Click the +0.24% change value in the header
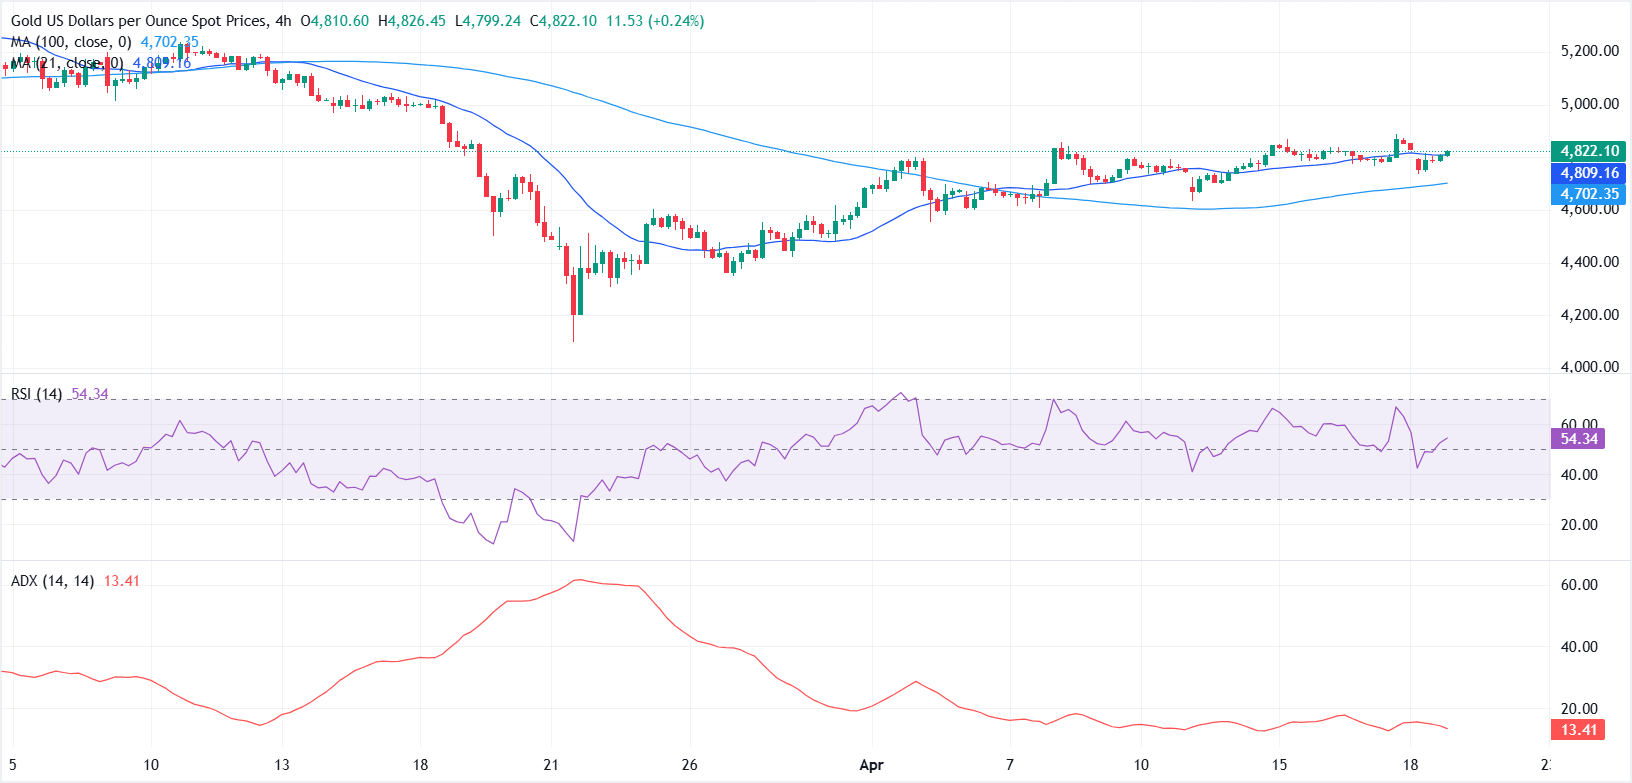Image resolution: width=1632 pixels, height=783 pixels. [x=675, y=21]
